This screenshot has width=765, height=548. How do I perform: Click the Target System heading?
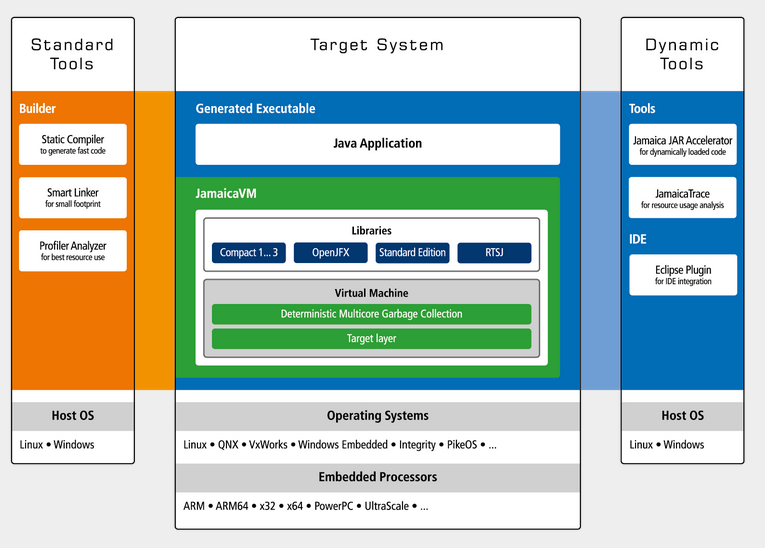(x=377, y=45)
